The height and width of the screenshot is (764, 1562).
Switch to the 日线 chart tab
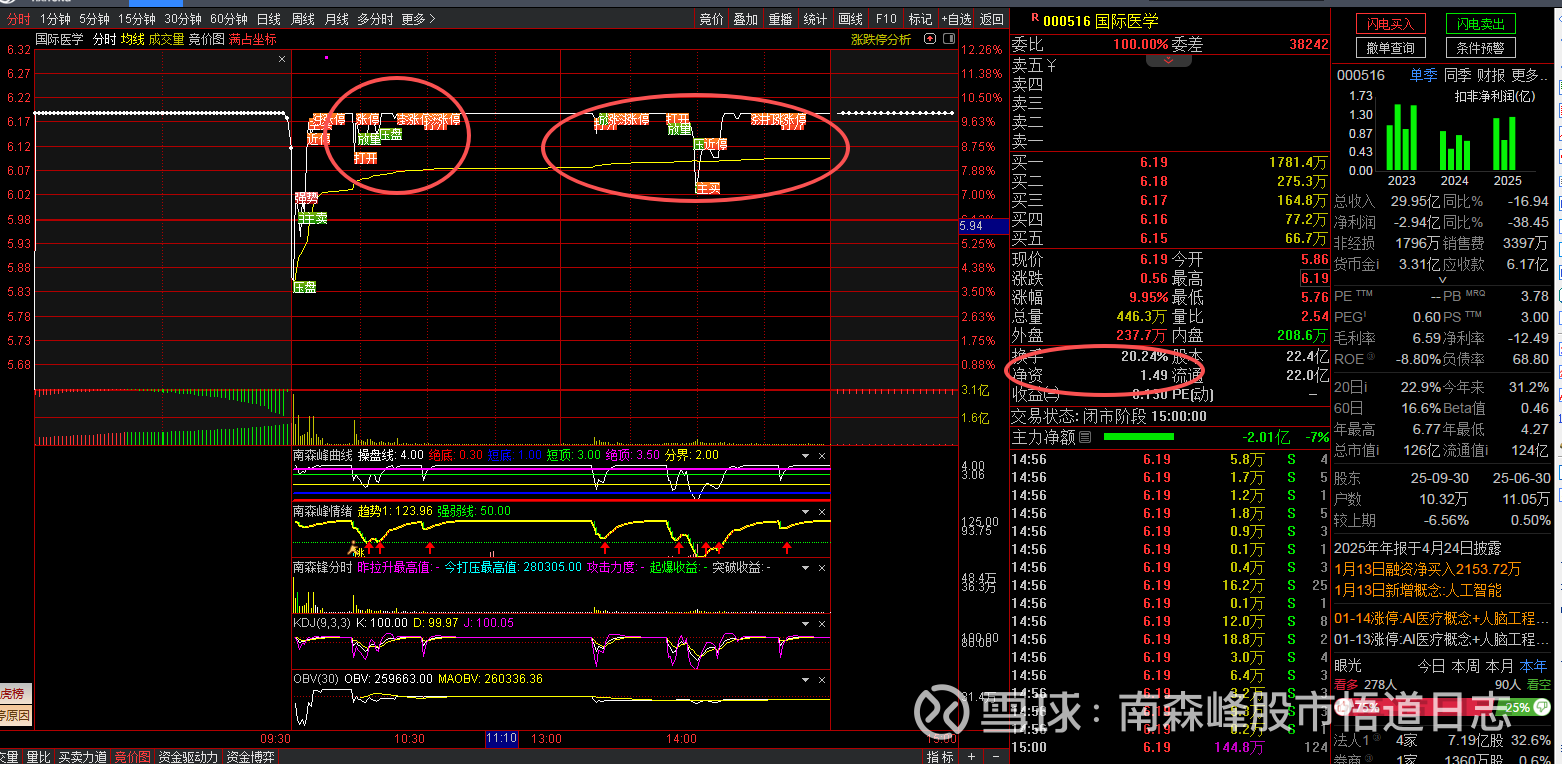click(268, 19)
